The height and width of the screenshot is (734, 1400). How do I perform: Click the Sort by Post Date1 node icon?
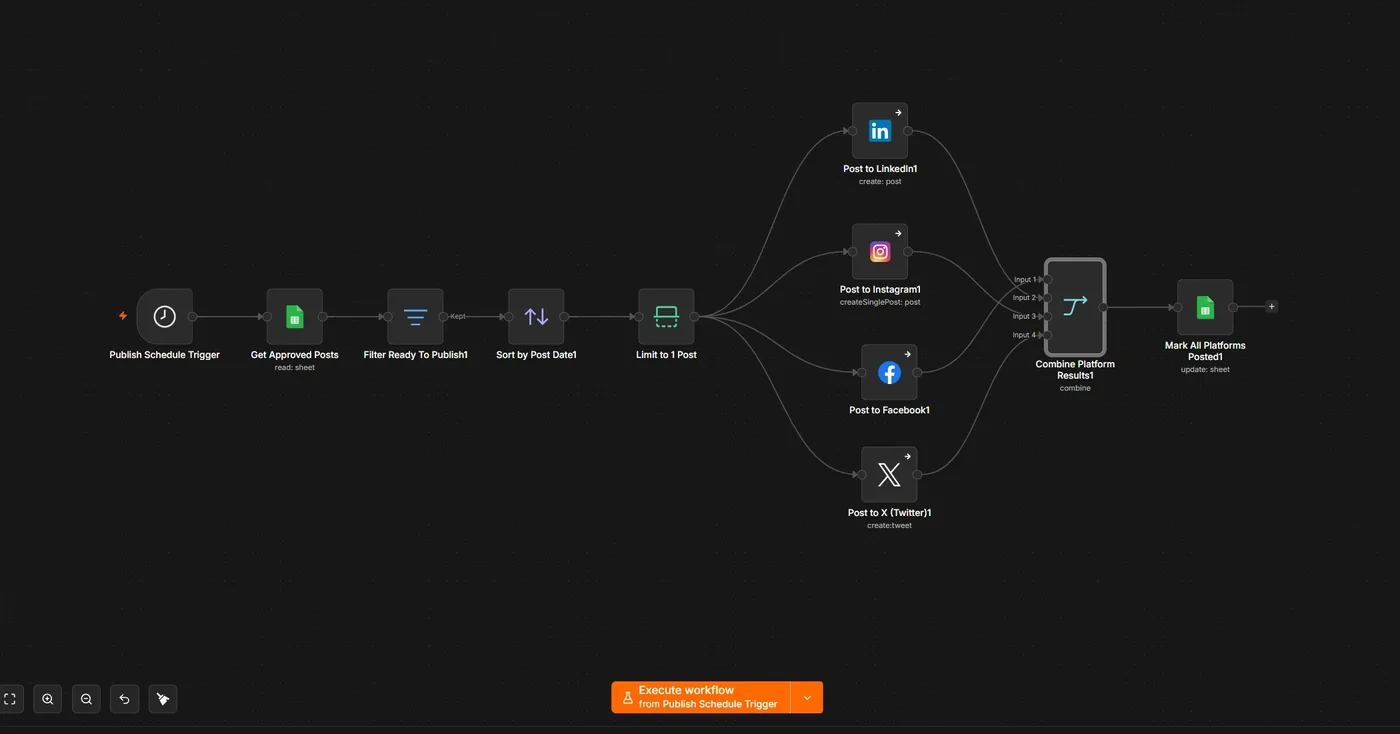pyautogui.click(x=536, y=317)
